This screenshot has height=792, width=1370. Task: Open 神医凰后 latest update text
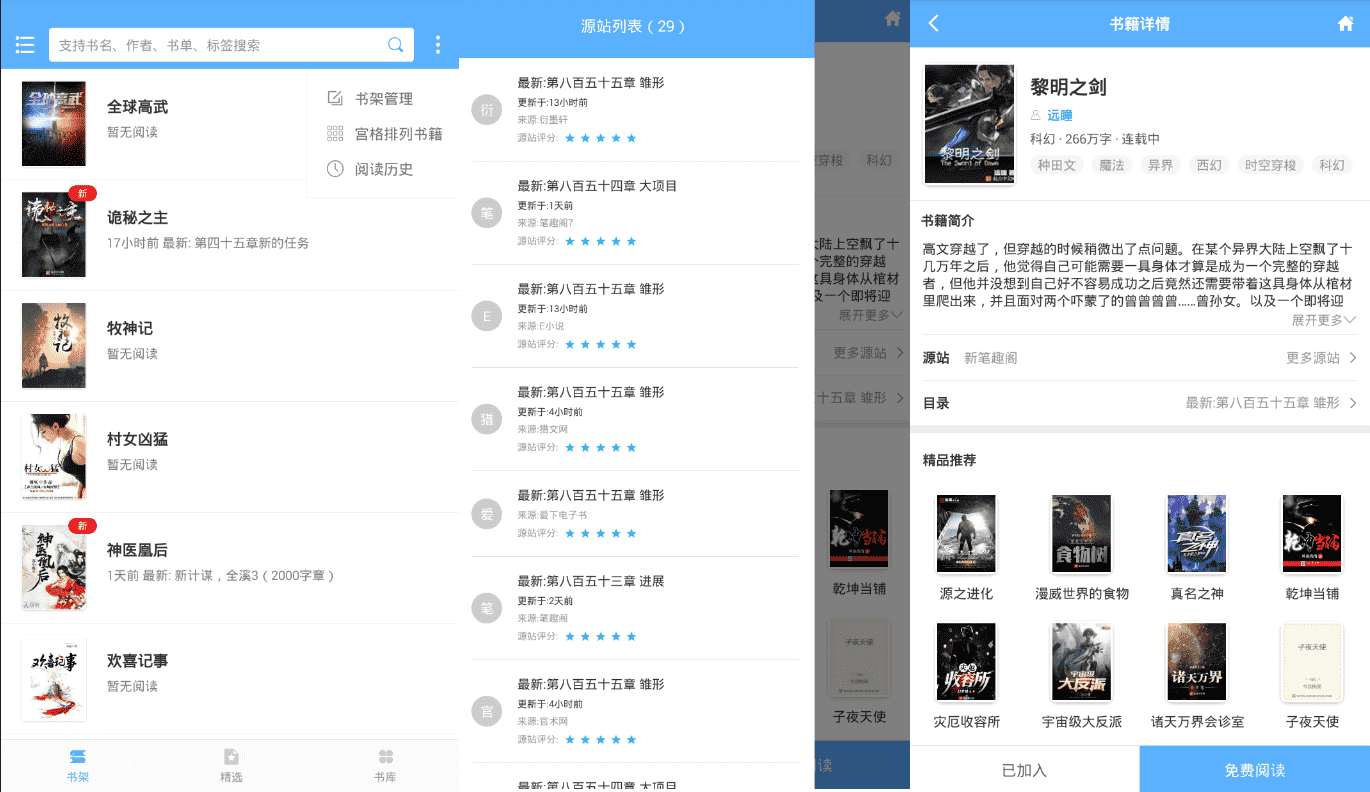coord(220,576)
